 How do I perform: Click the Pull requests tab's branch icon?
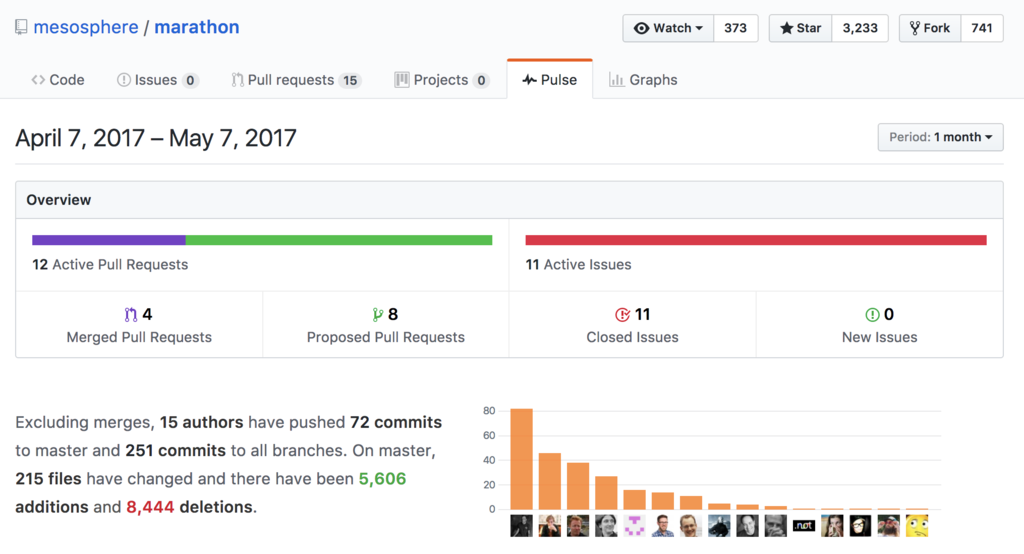coord(237,80)
